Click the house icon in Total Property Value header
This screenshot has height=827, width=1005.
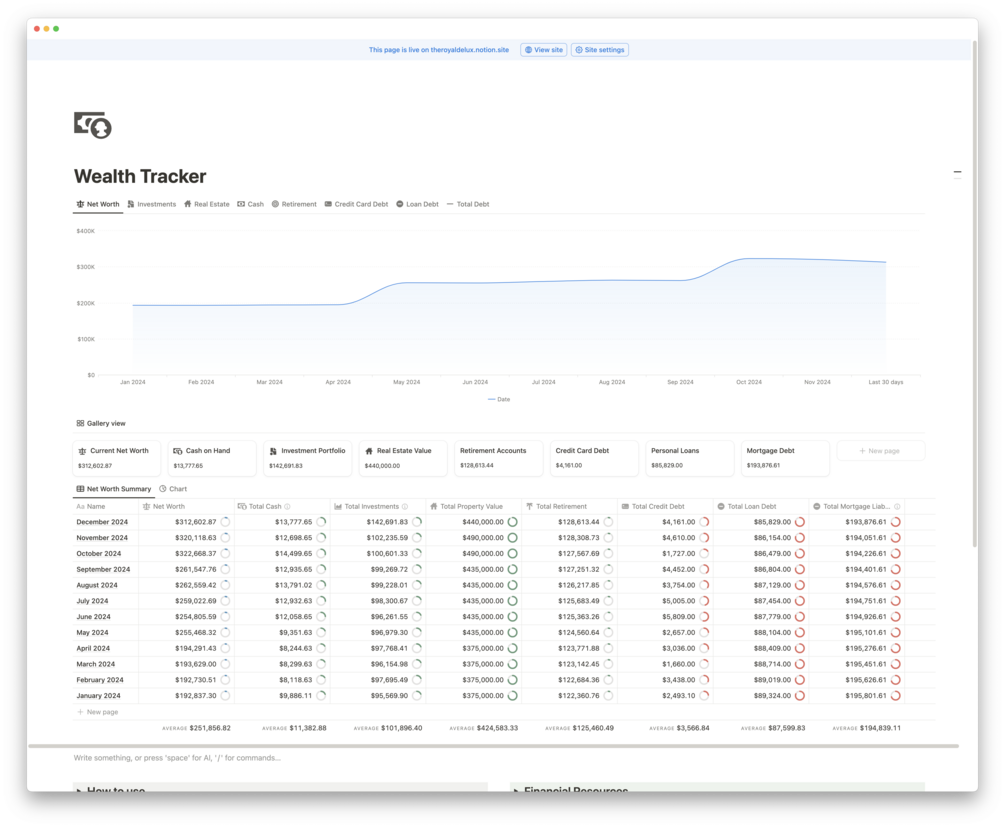(x=432, y=505)
